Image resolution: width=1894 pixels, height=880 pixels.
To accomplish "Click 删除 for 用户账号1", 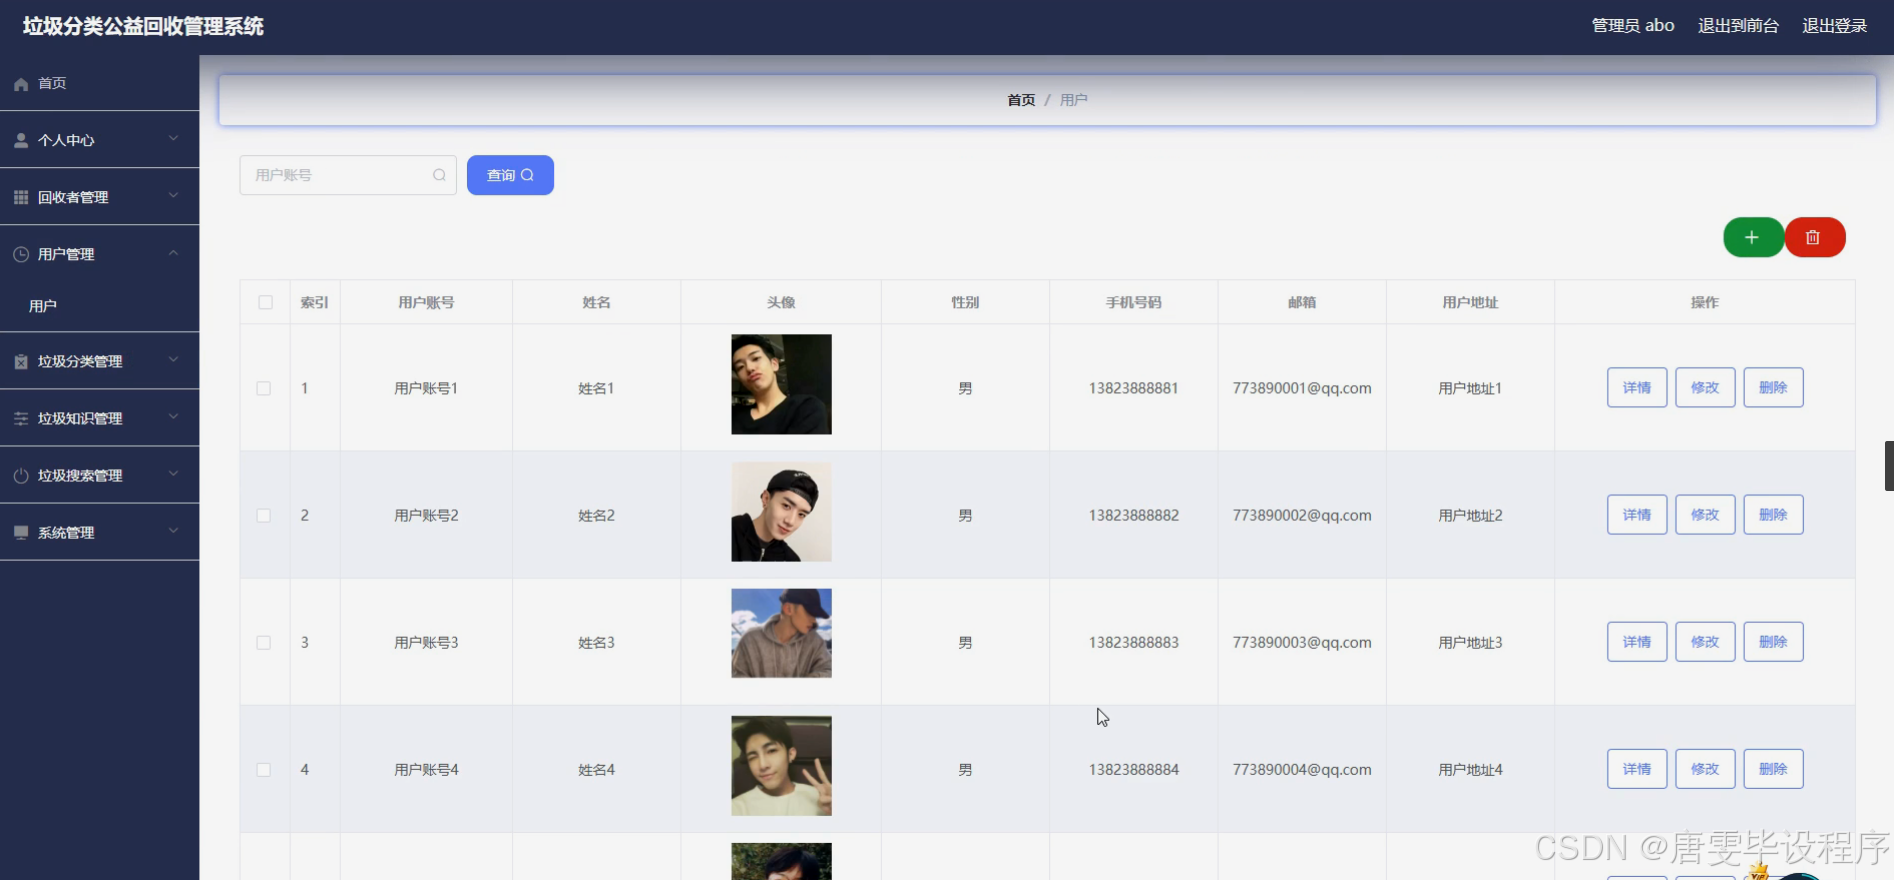I will (x=1773, y=388).
